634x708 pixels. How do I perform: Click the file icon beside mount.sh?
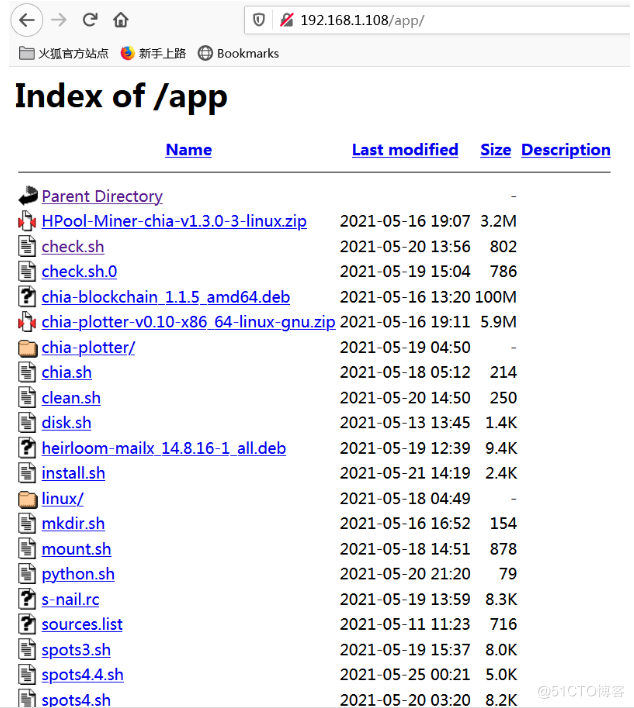(x=27, y=549)
